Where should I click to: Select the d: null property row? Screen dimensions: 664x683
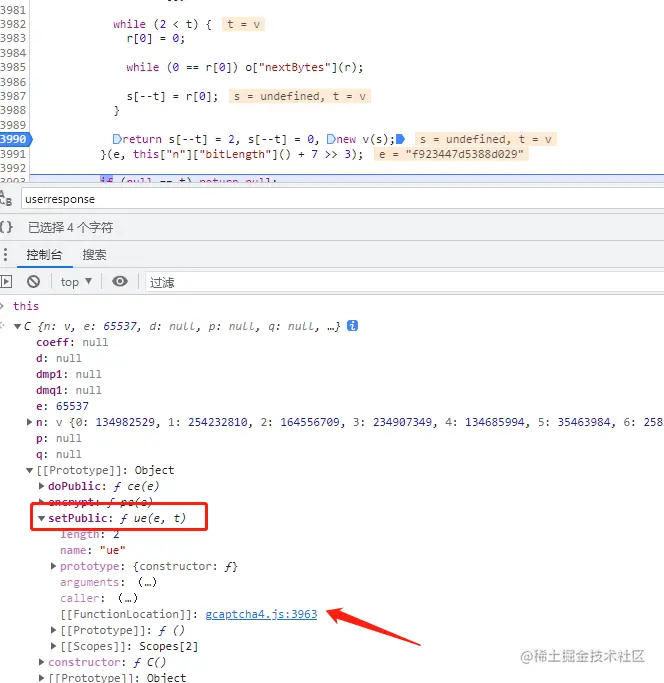pyautogui.click(x=59, y=358)
